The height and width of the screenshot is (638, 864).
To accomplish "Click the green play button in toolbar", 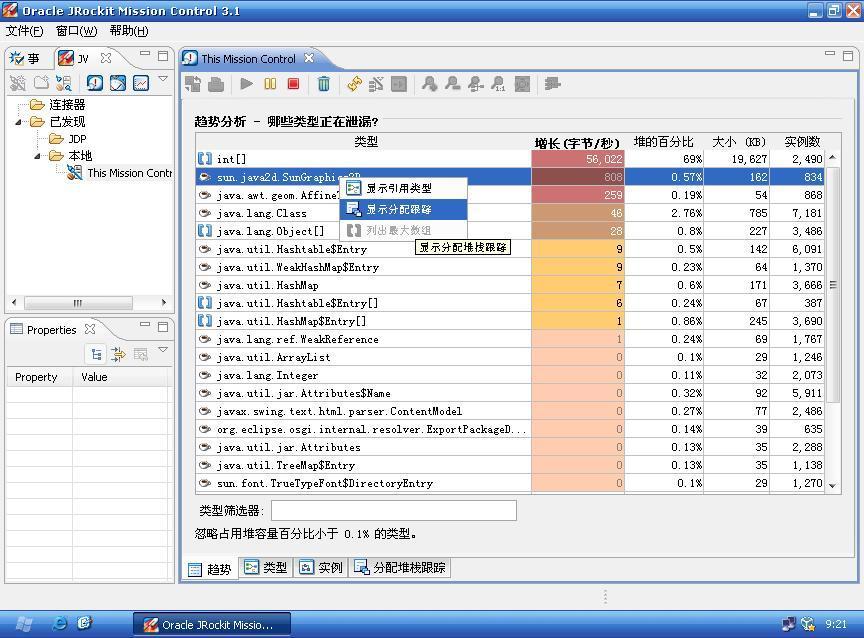I will click(x=246, y=84).
